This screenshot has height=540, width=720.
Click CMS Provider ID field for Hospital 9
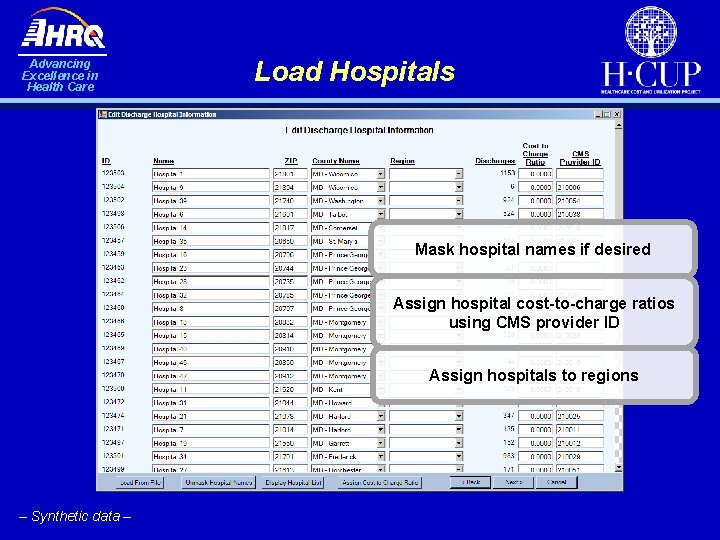click(x=579, y=187)
